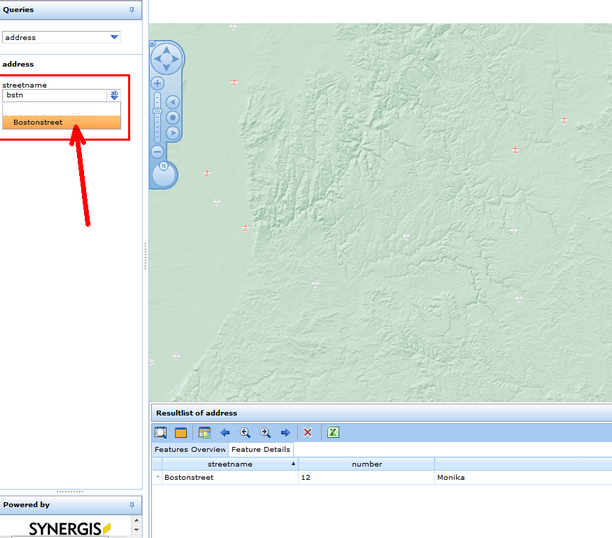Viewport: 612px width, 538px height.
Task: Click the sidebar vertical splitter handle
Action: coord(146,256)
